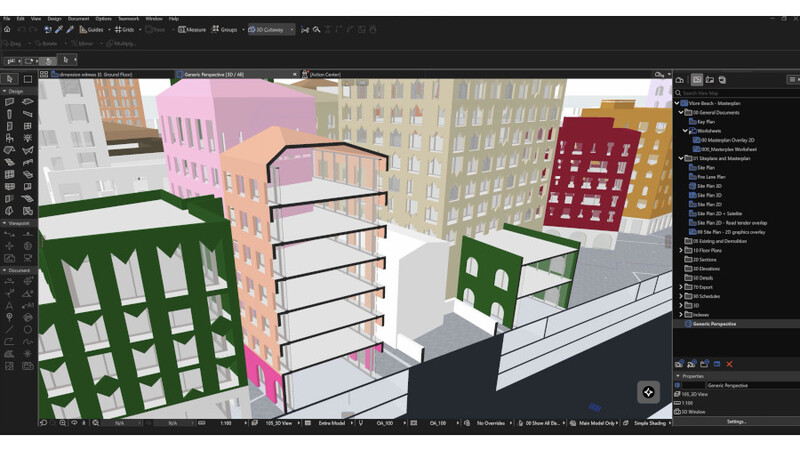Click the Settings button in navigator
The image size is (800, 450).
point(736,422)
